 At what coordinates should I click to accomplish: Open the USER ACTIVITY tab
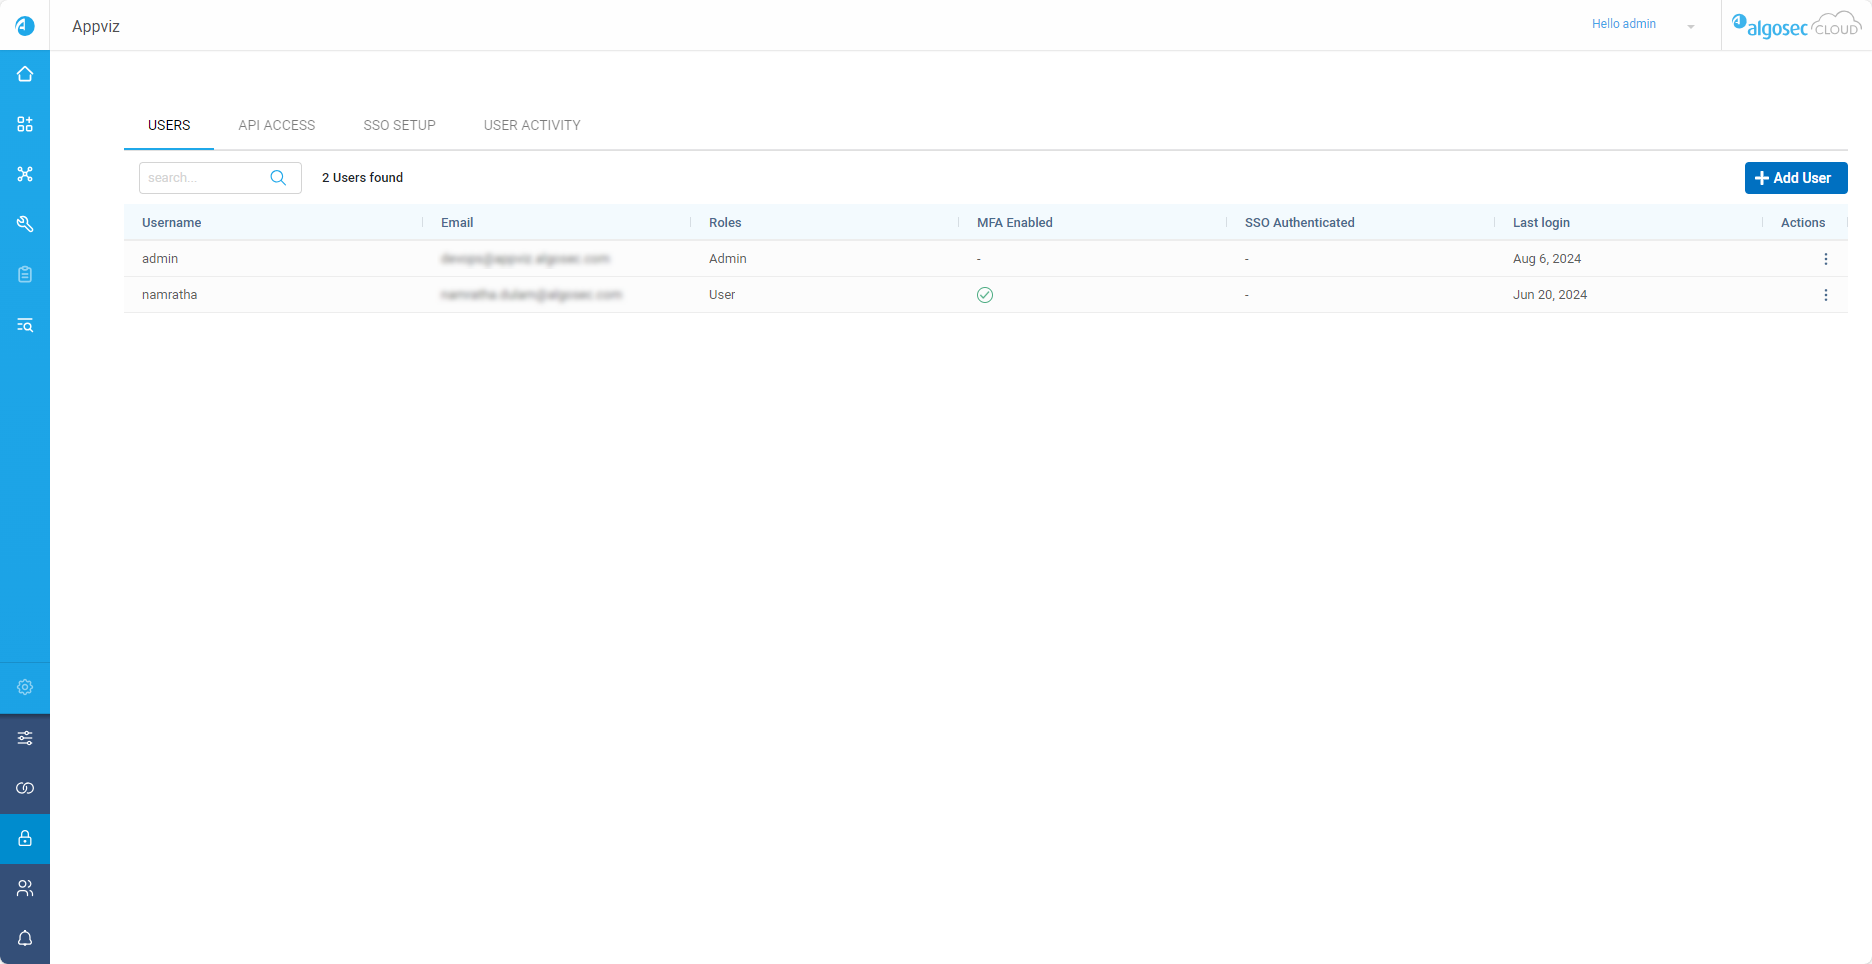coord(532,125)
